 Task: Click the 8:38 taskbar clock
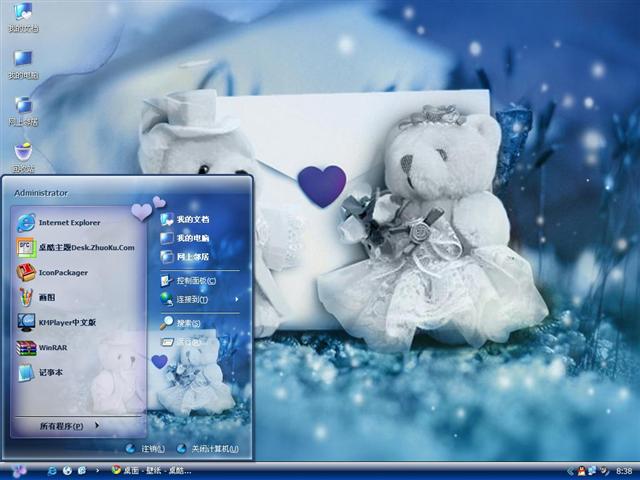click(624, 471)
